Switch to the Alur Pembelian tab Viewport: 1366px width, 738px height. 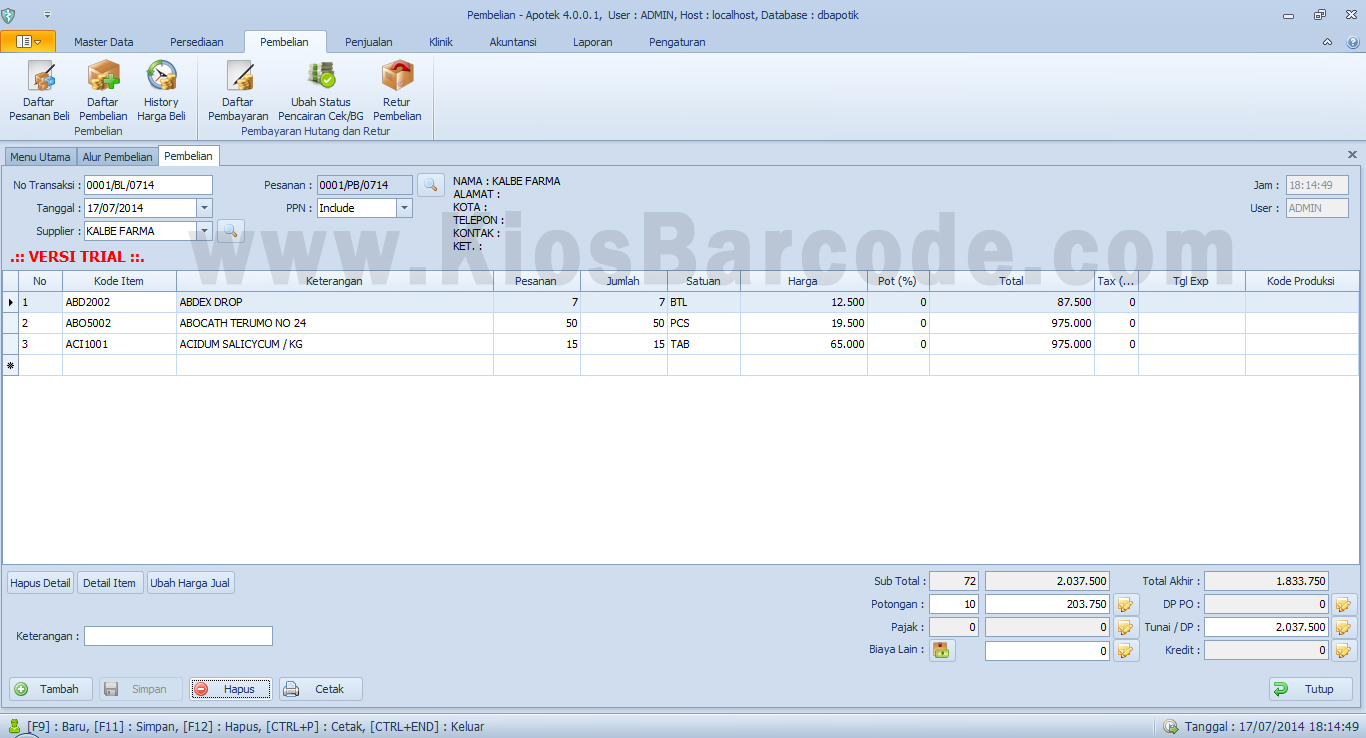point(118,157)
